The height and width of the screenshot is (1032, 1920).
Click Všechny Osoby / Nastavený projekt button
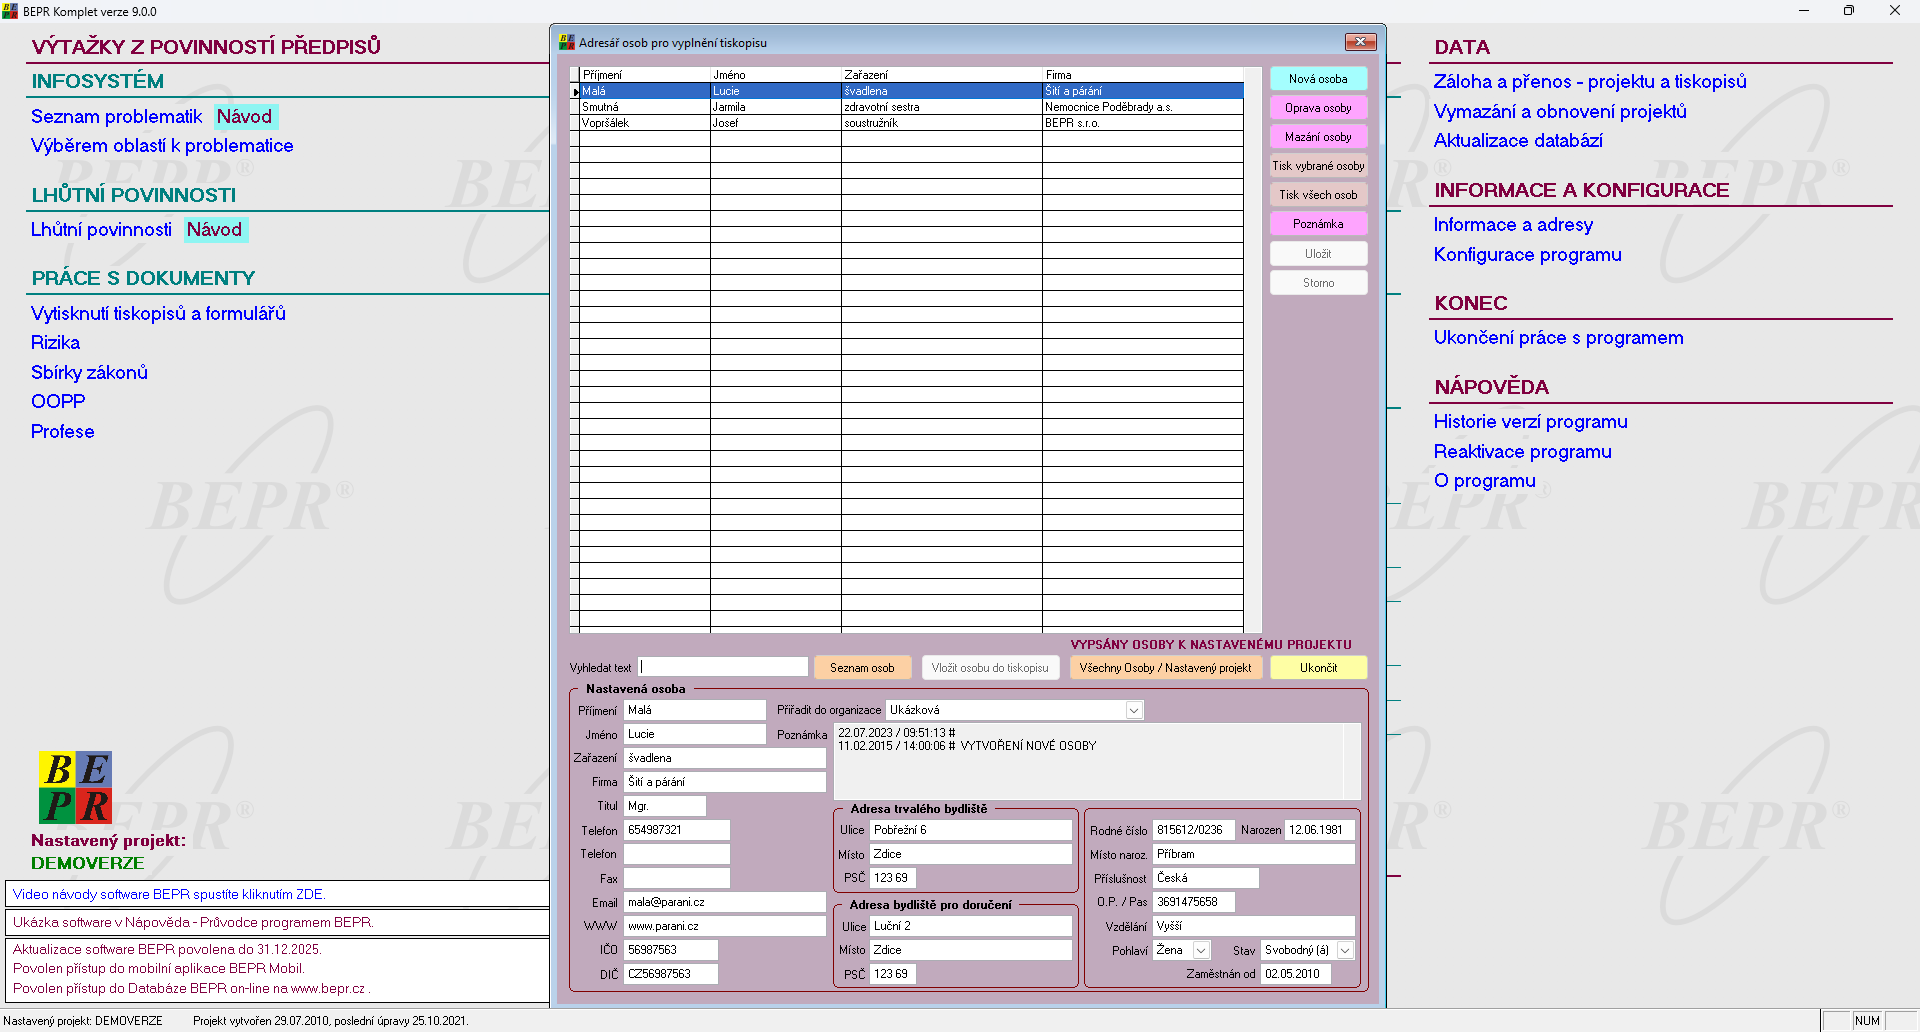(1165, 668)
